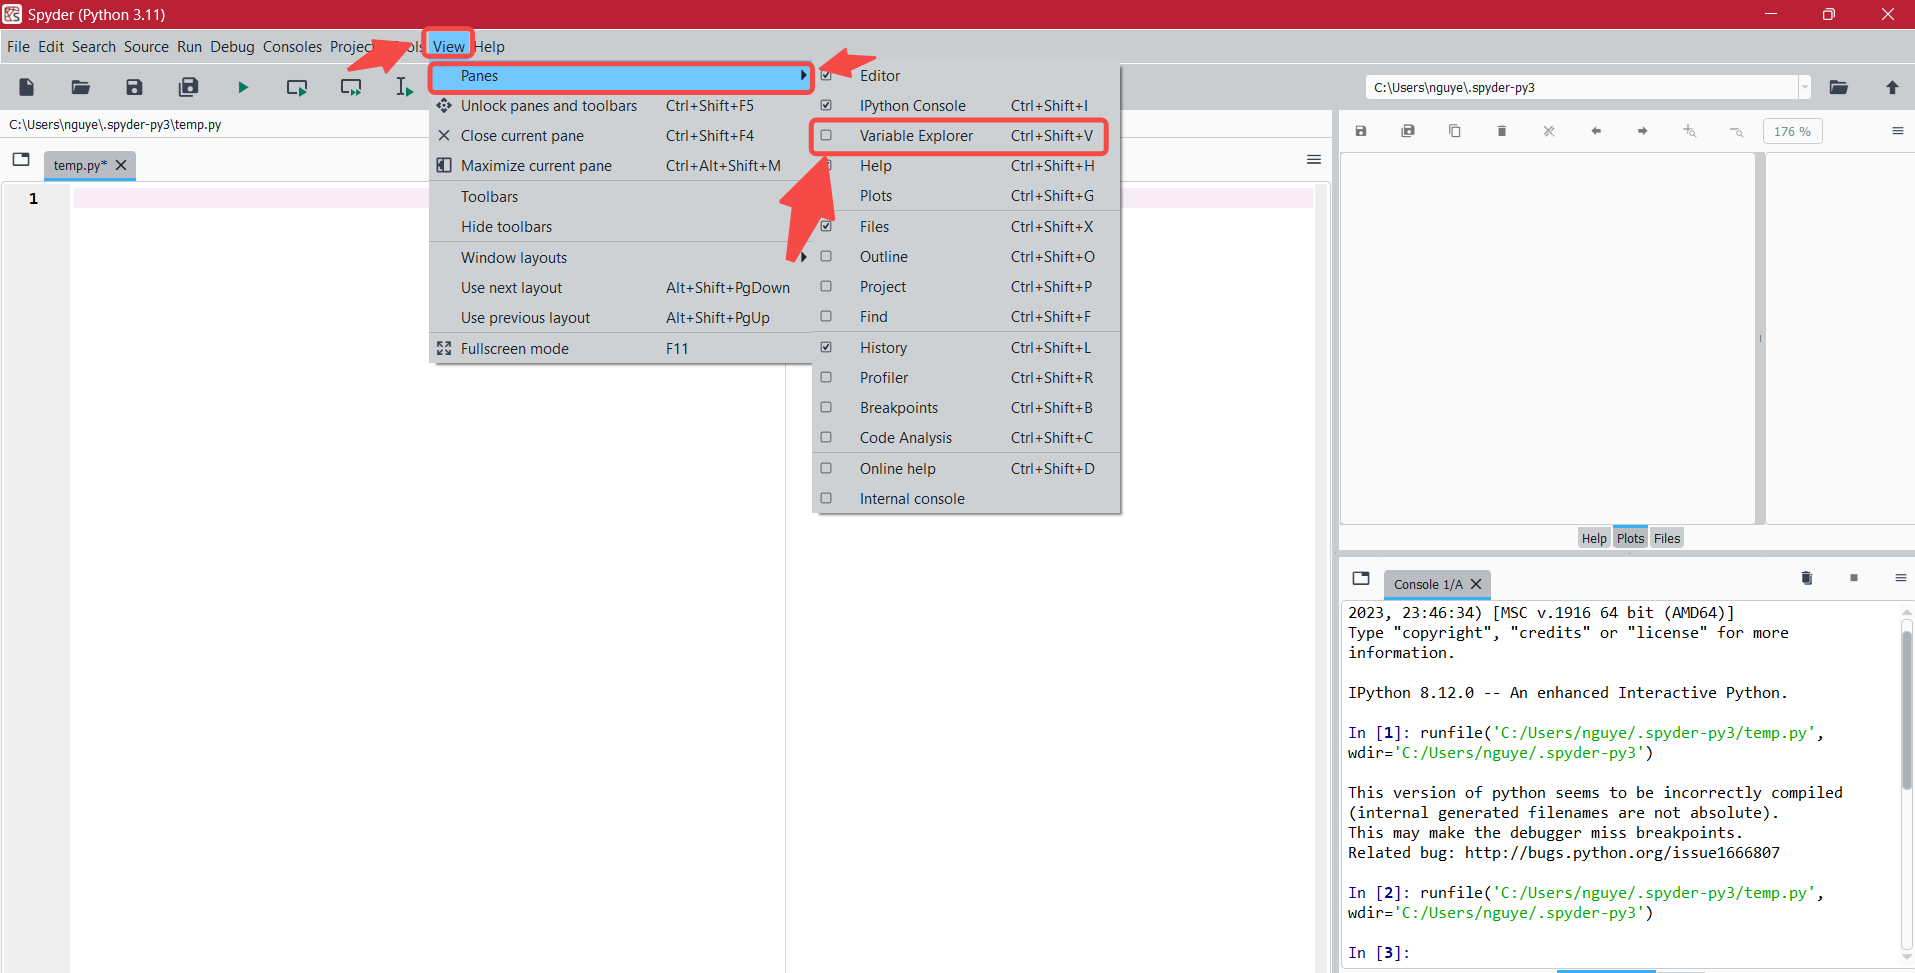Open the File menu
Image resolution: width=1915 pixels, height=973 pixels.
pos(18,46)
